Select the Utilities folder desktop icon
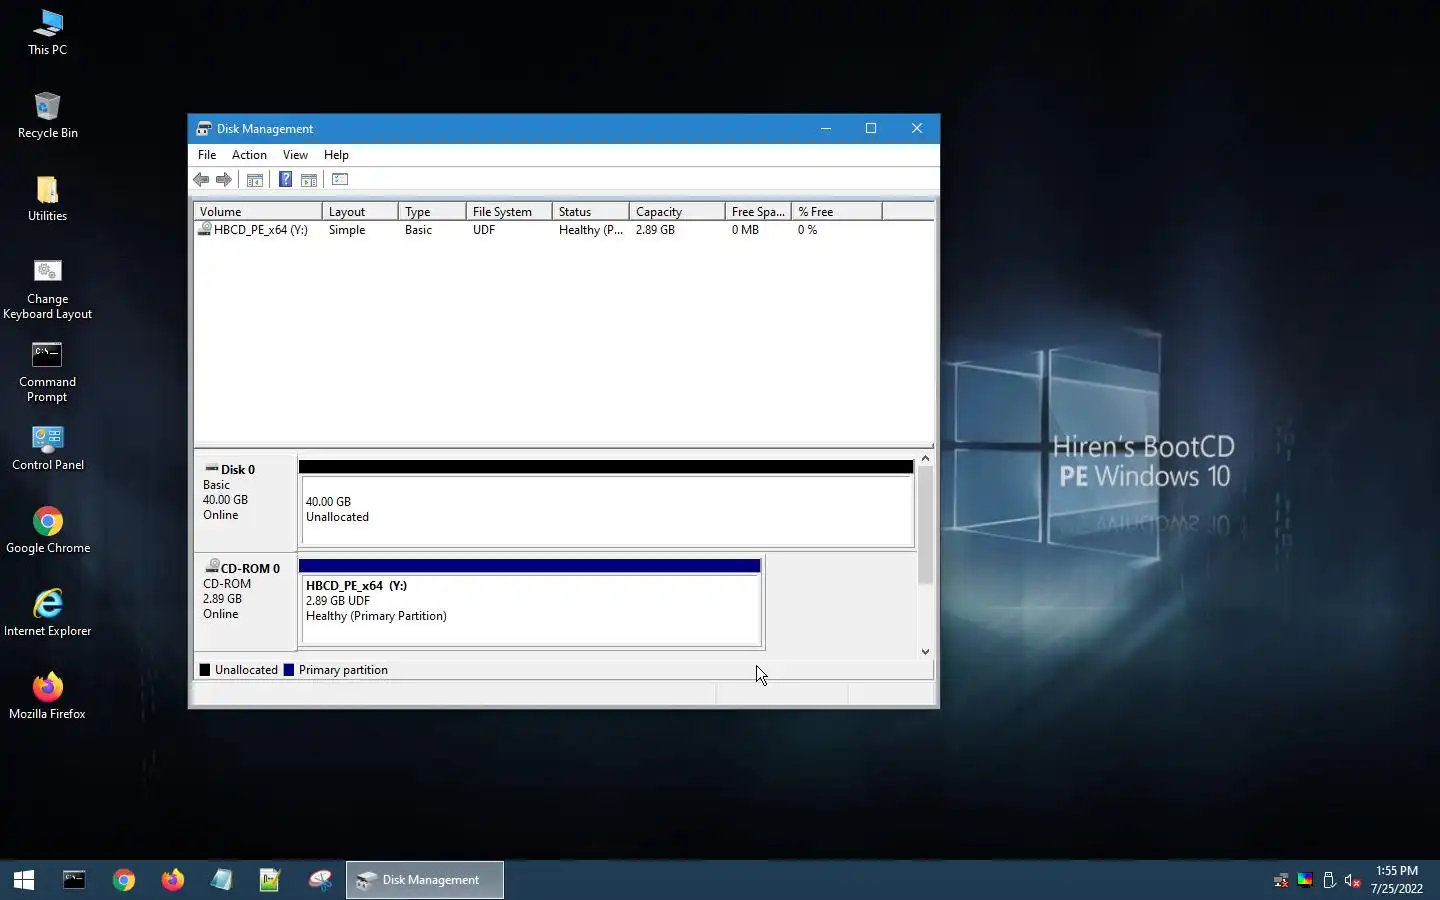The image size is (1440, 900). coord(47,198)
